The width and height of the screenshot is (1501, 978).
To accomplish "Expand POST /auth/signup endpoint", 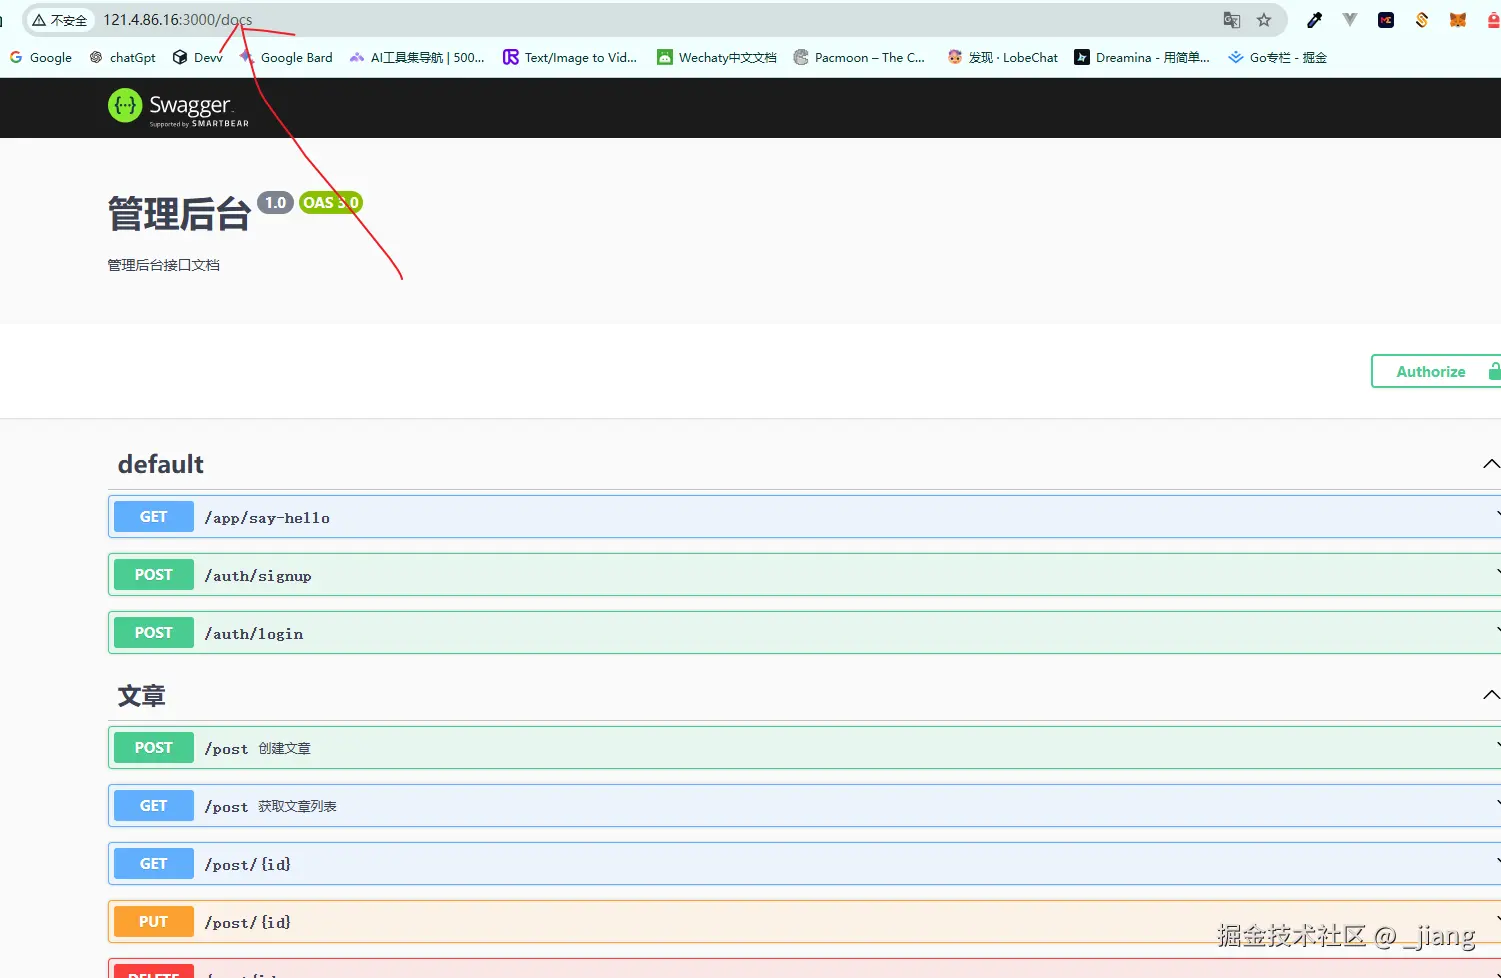I will [x=804, y=575].
